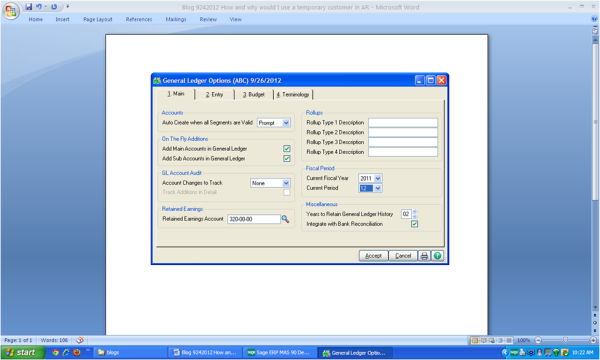Open Auto Create Prompt dropdown
Screen dimensions: 600x360
286,123
